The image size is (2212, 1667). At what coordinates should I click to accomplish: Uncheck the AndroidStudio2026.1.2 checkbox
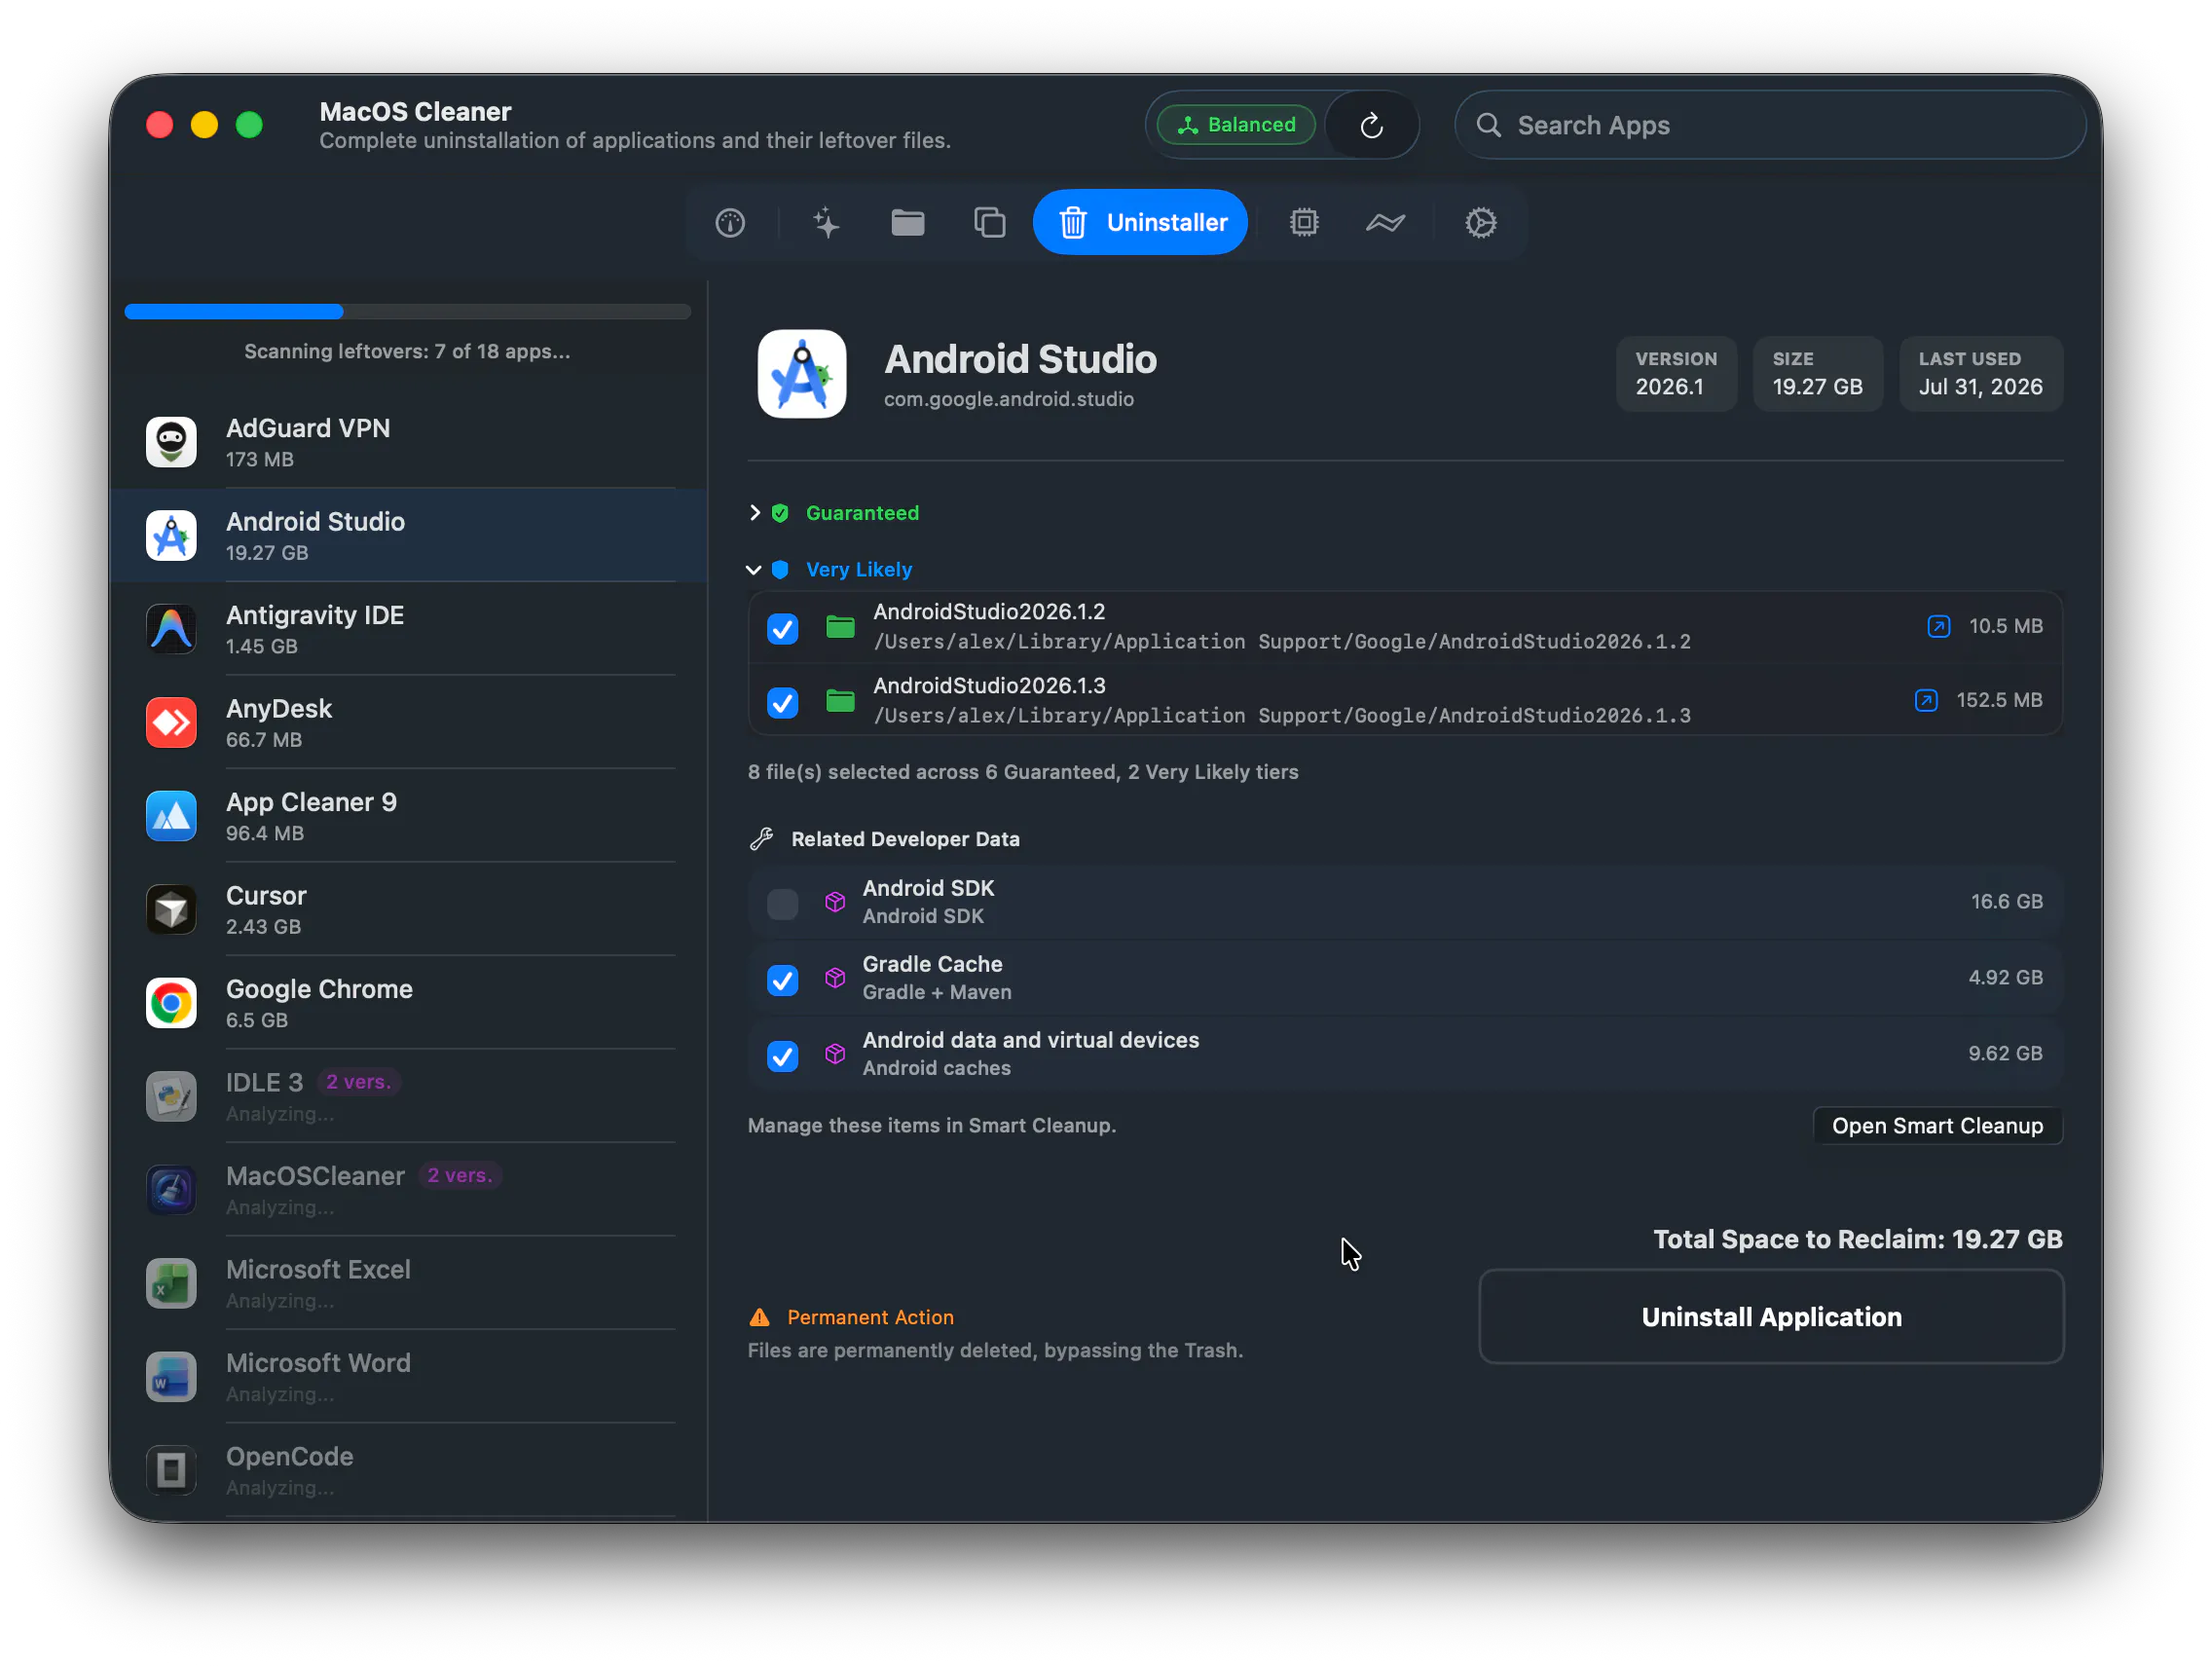(783, 628)
